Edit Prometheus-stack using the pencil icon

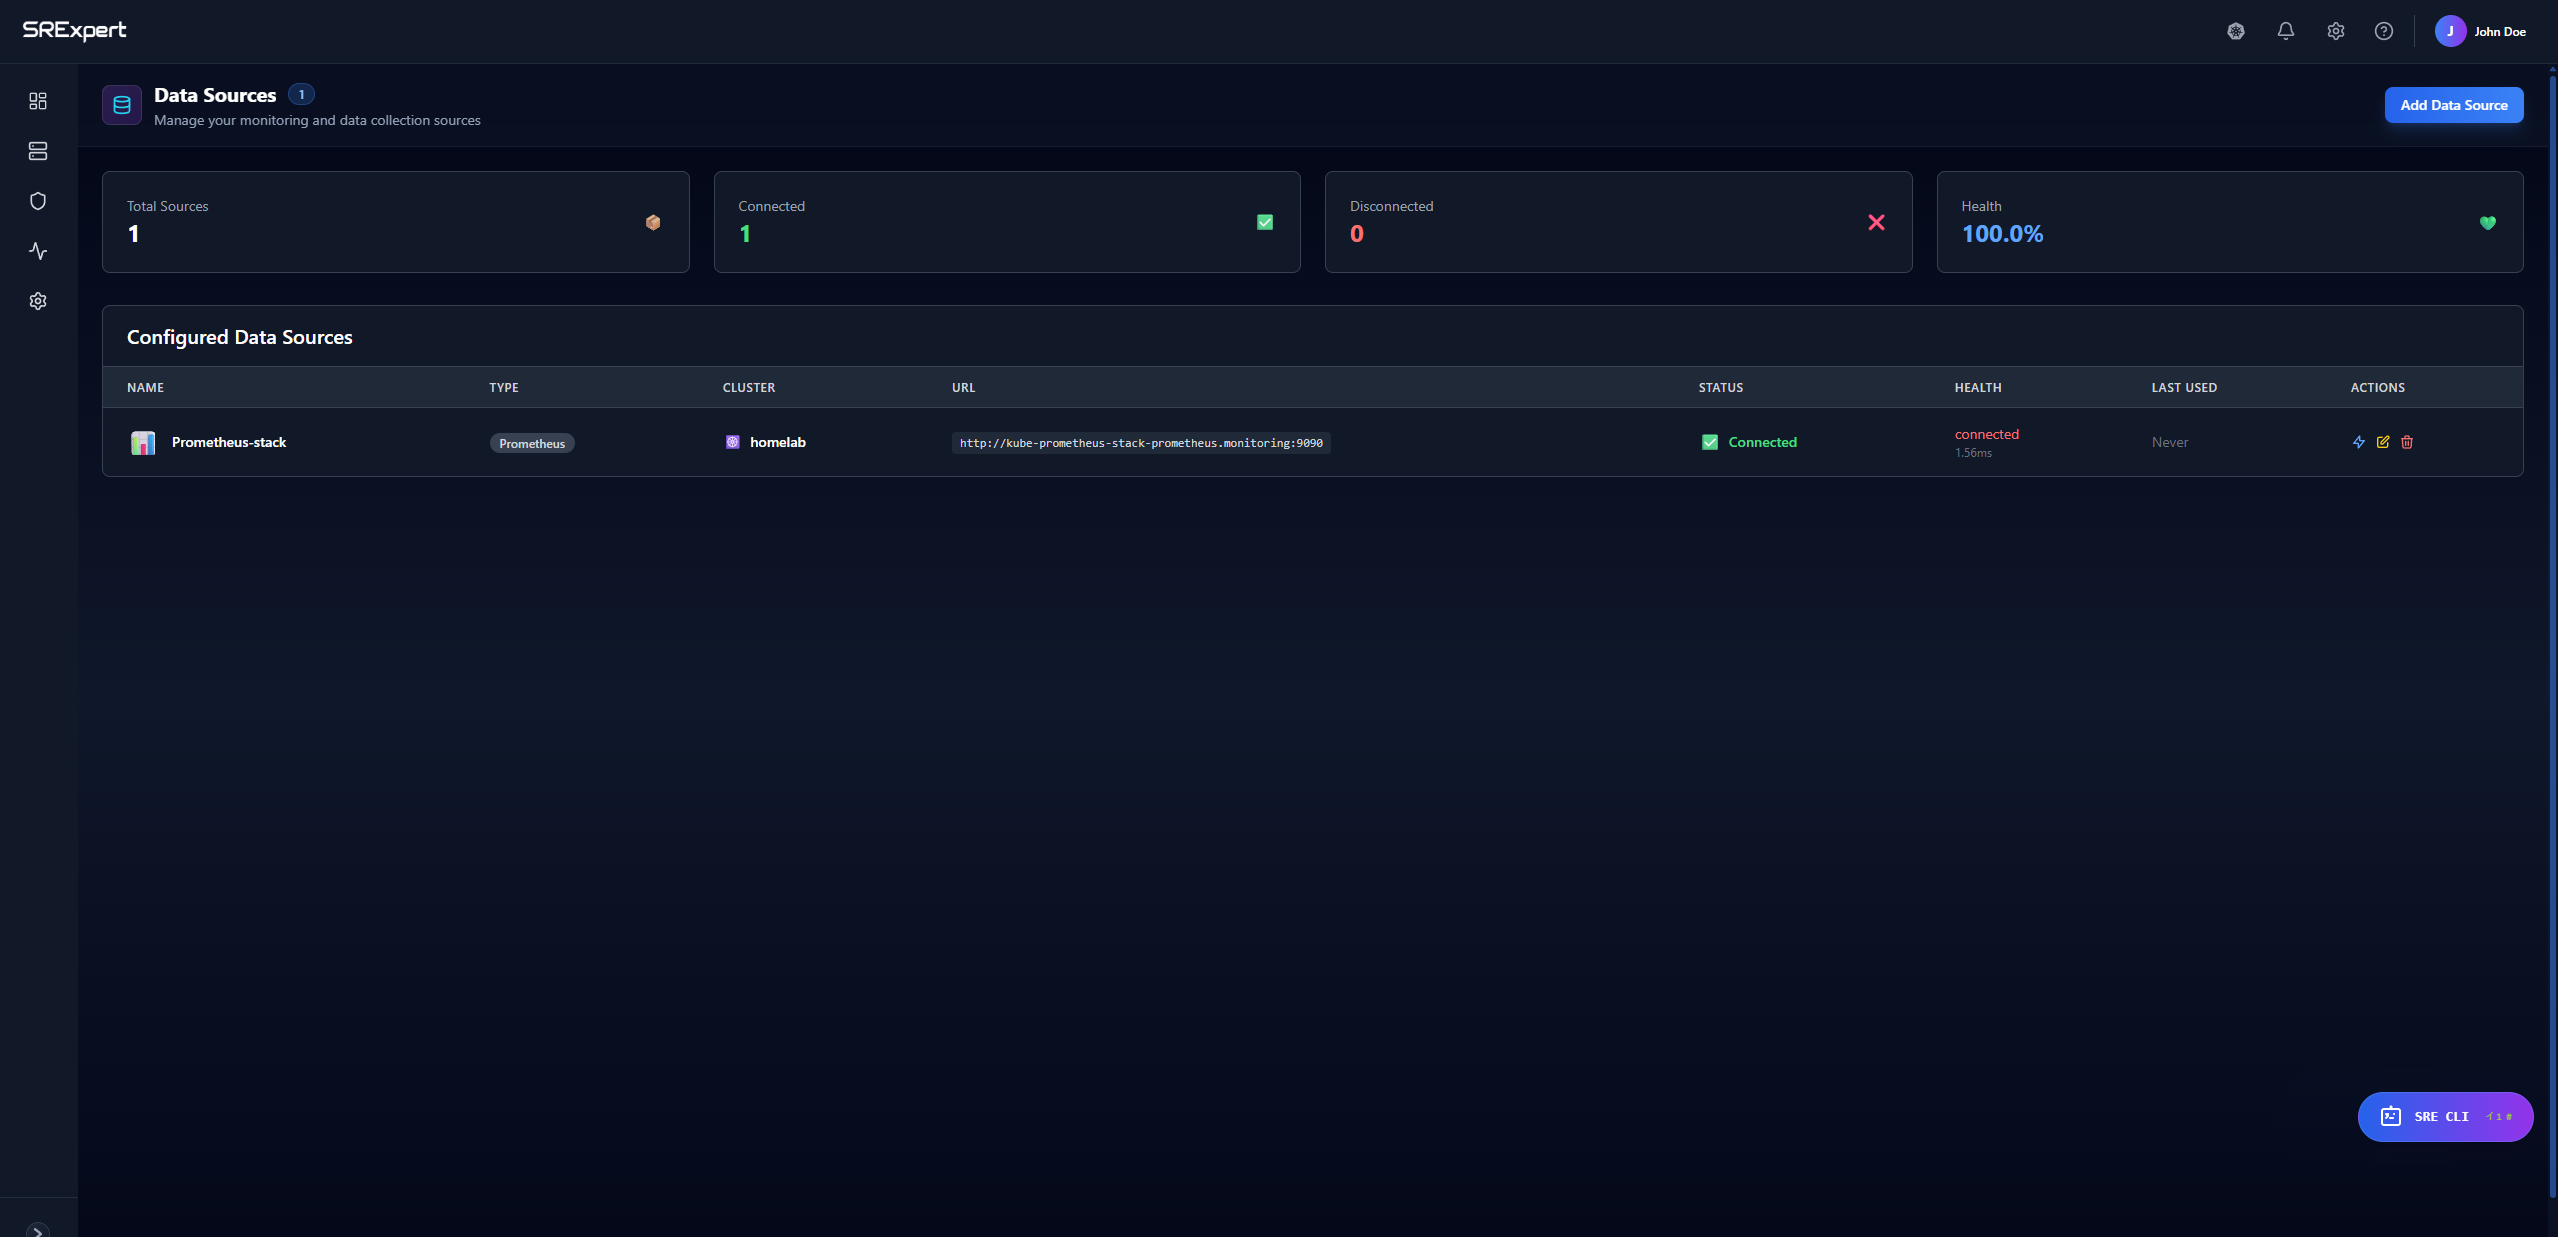pyautogui.click(x=2382, y=442)
